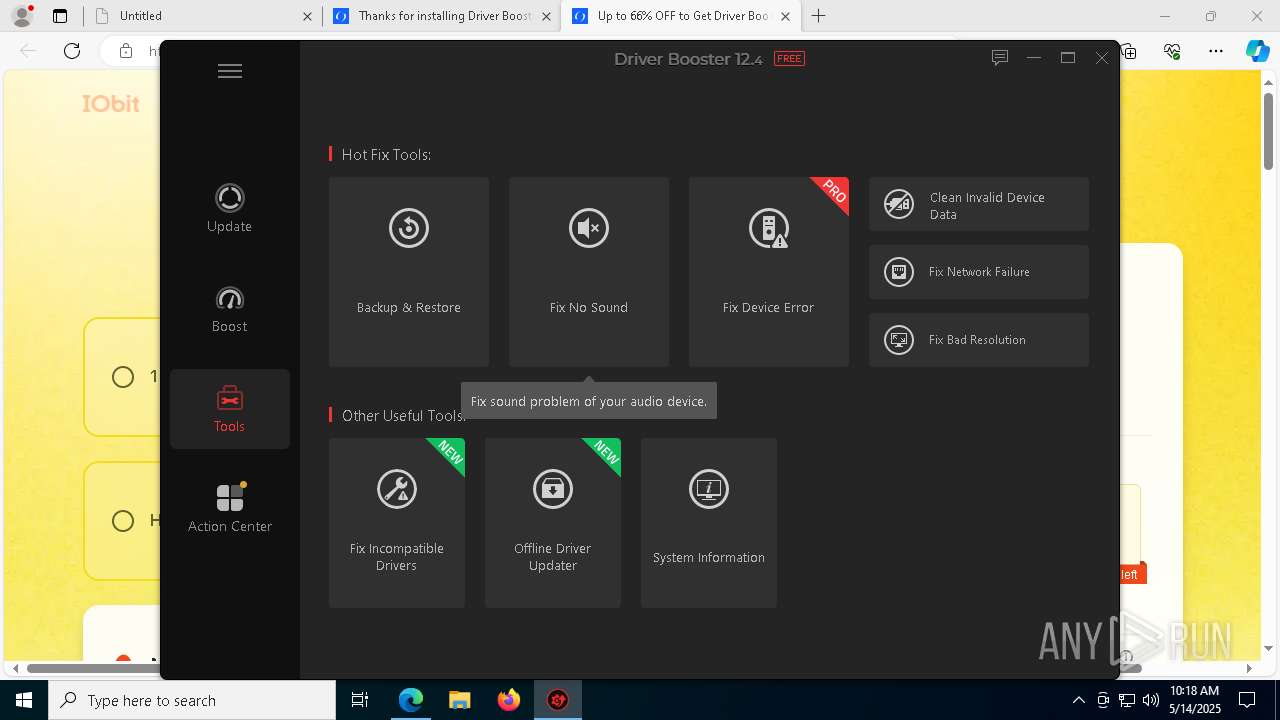This screenshot has width=1280, height=720.
Task: Open Offline Driver Updater tool
Action: 553,523
